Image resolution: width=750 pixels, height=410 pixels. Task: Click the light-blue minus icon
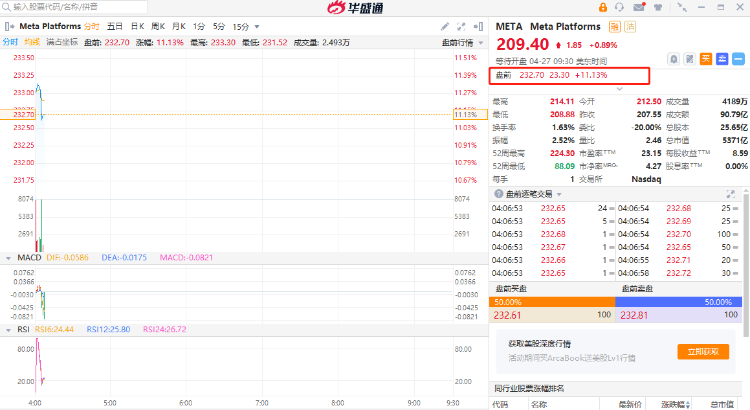click(738, 59)
